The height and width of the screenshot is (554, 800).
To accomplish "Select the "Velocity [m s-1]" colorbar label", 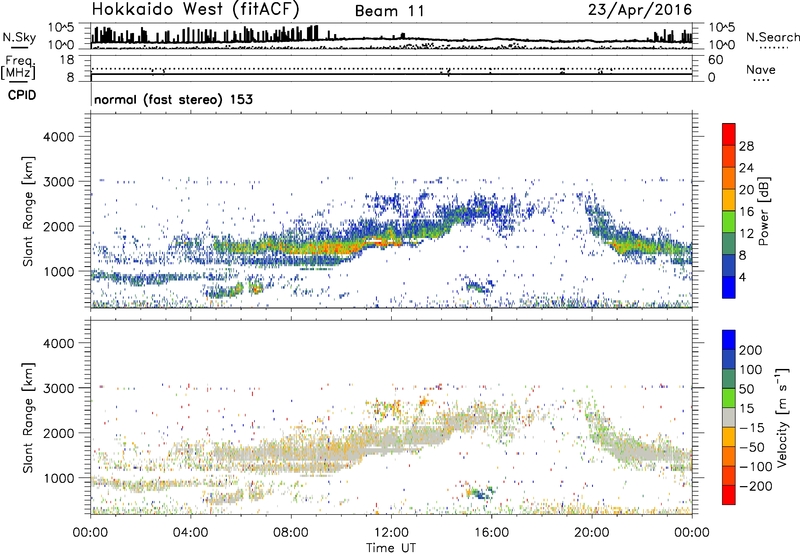I will click(782, 417).
